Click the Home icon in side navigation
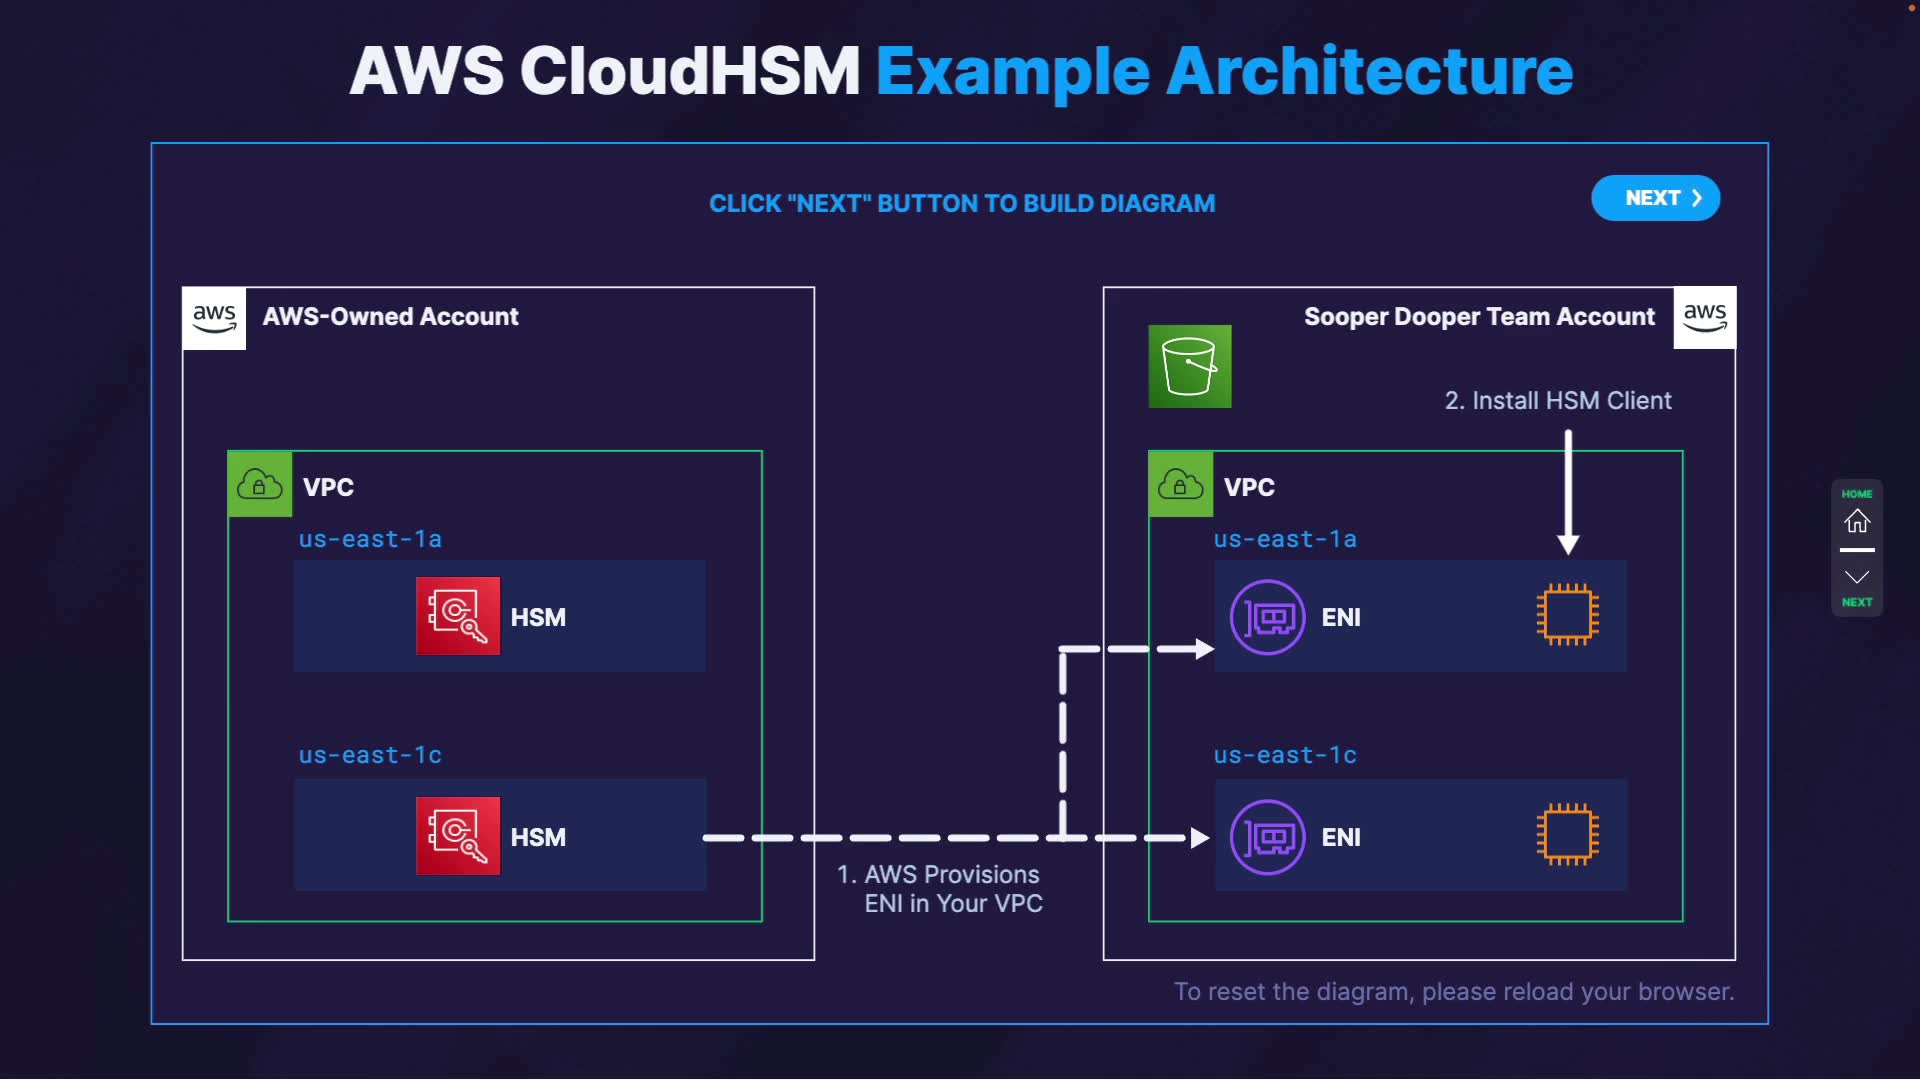 click(x=1857, y=520)
